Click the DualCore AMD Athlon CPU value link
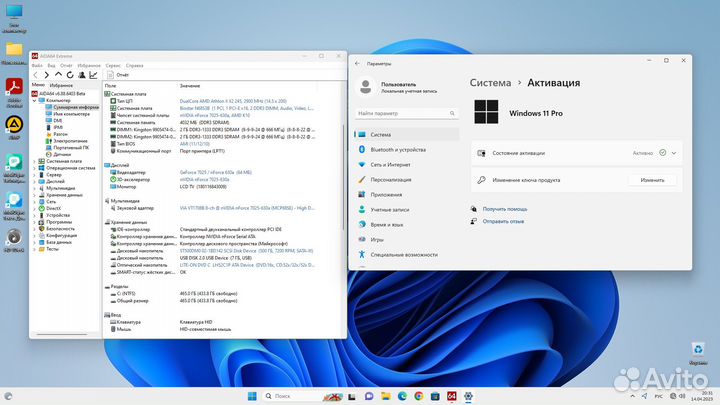Screen dimensions: 720x405 click(x=233, y=101)
